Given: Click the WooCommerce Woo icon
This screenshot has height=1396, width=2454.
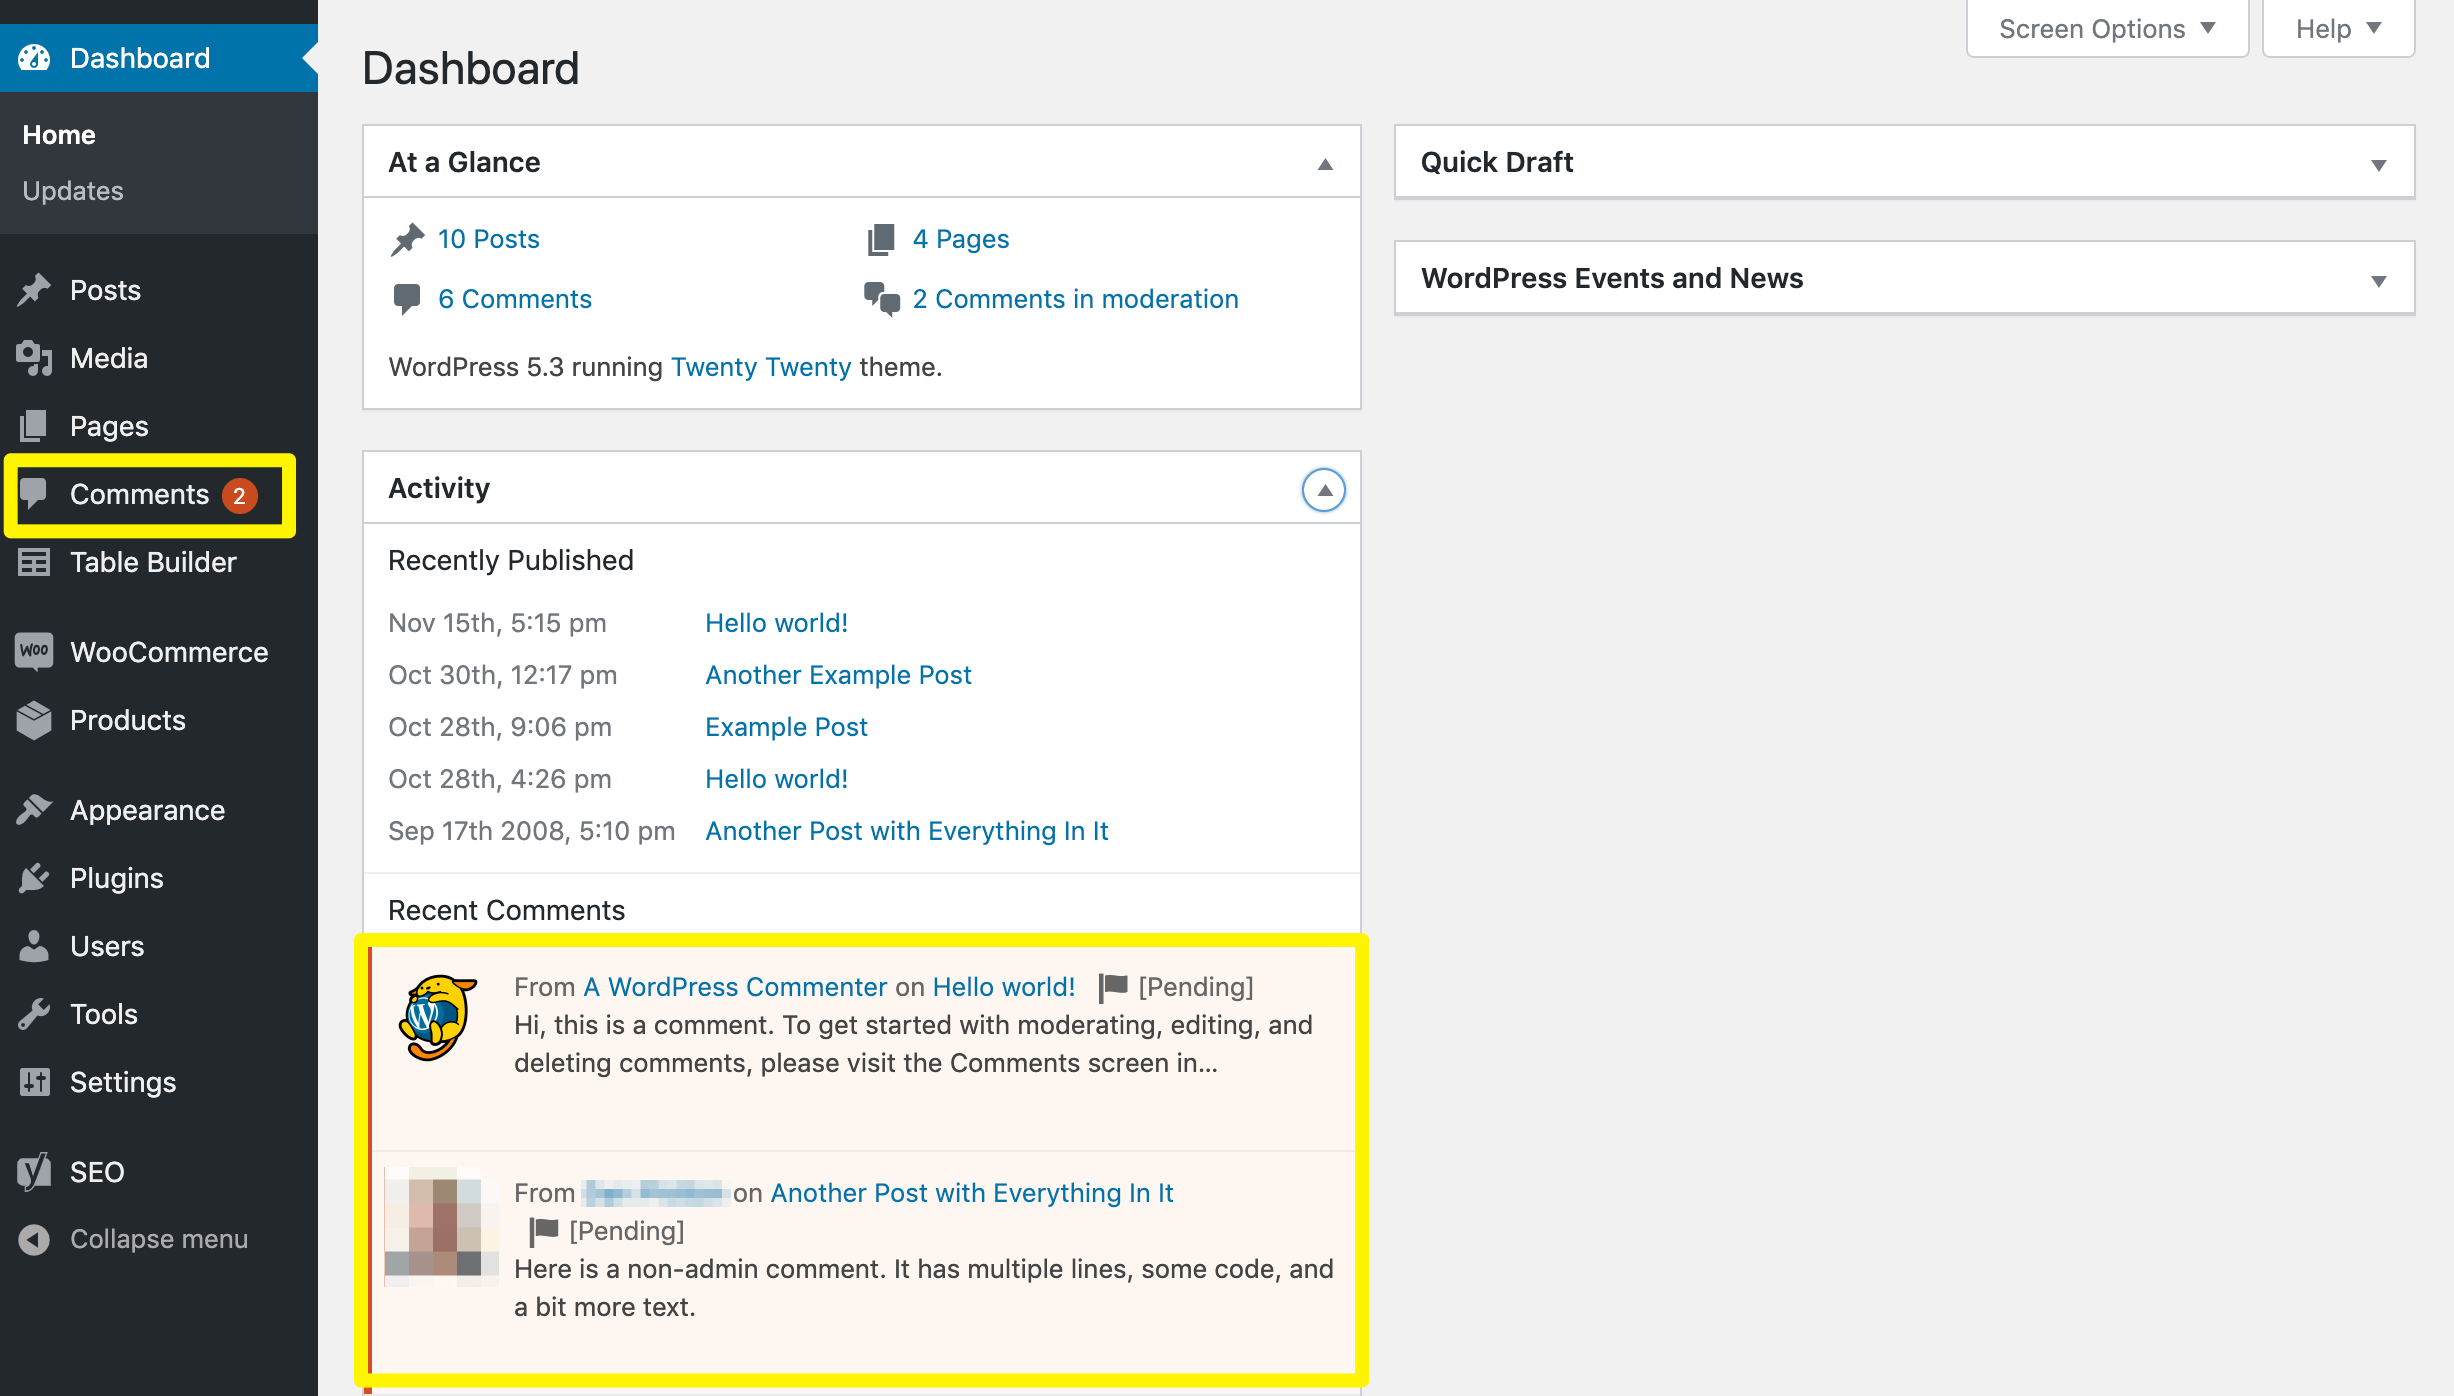Looking at the screenshot, I should pos(34,652).
